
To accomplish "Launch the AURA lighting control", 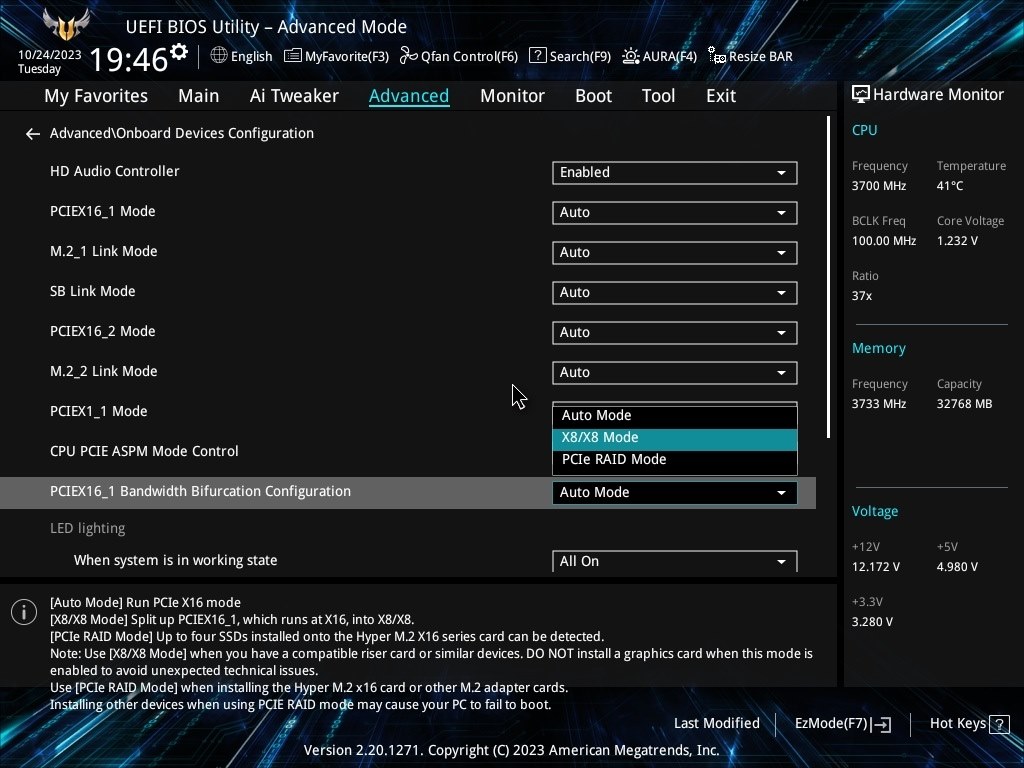I will [x=659, y=56].
